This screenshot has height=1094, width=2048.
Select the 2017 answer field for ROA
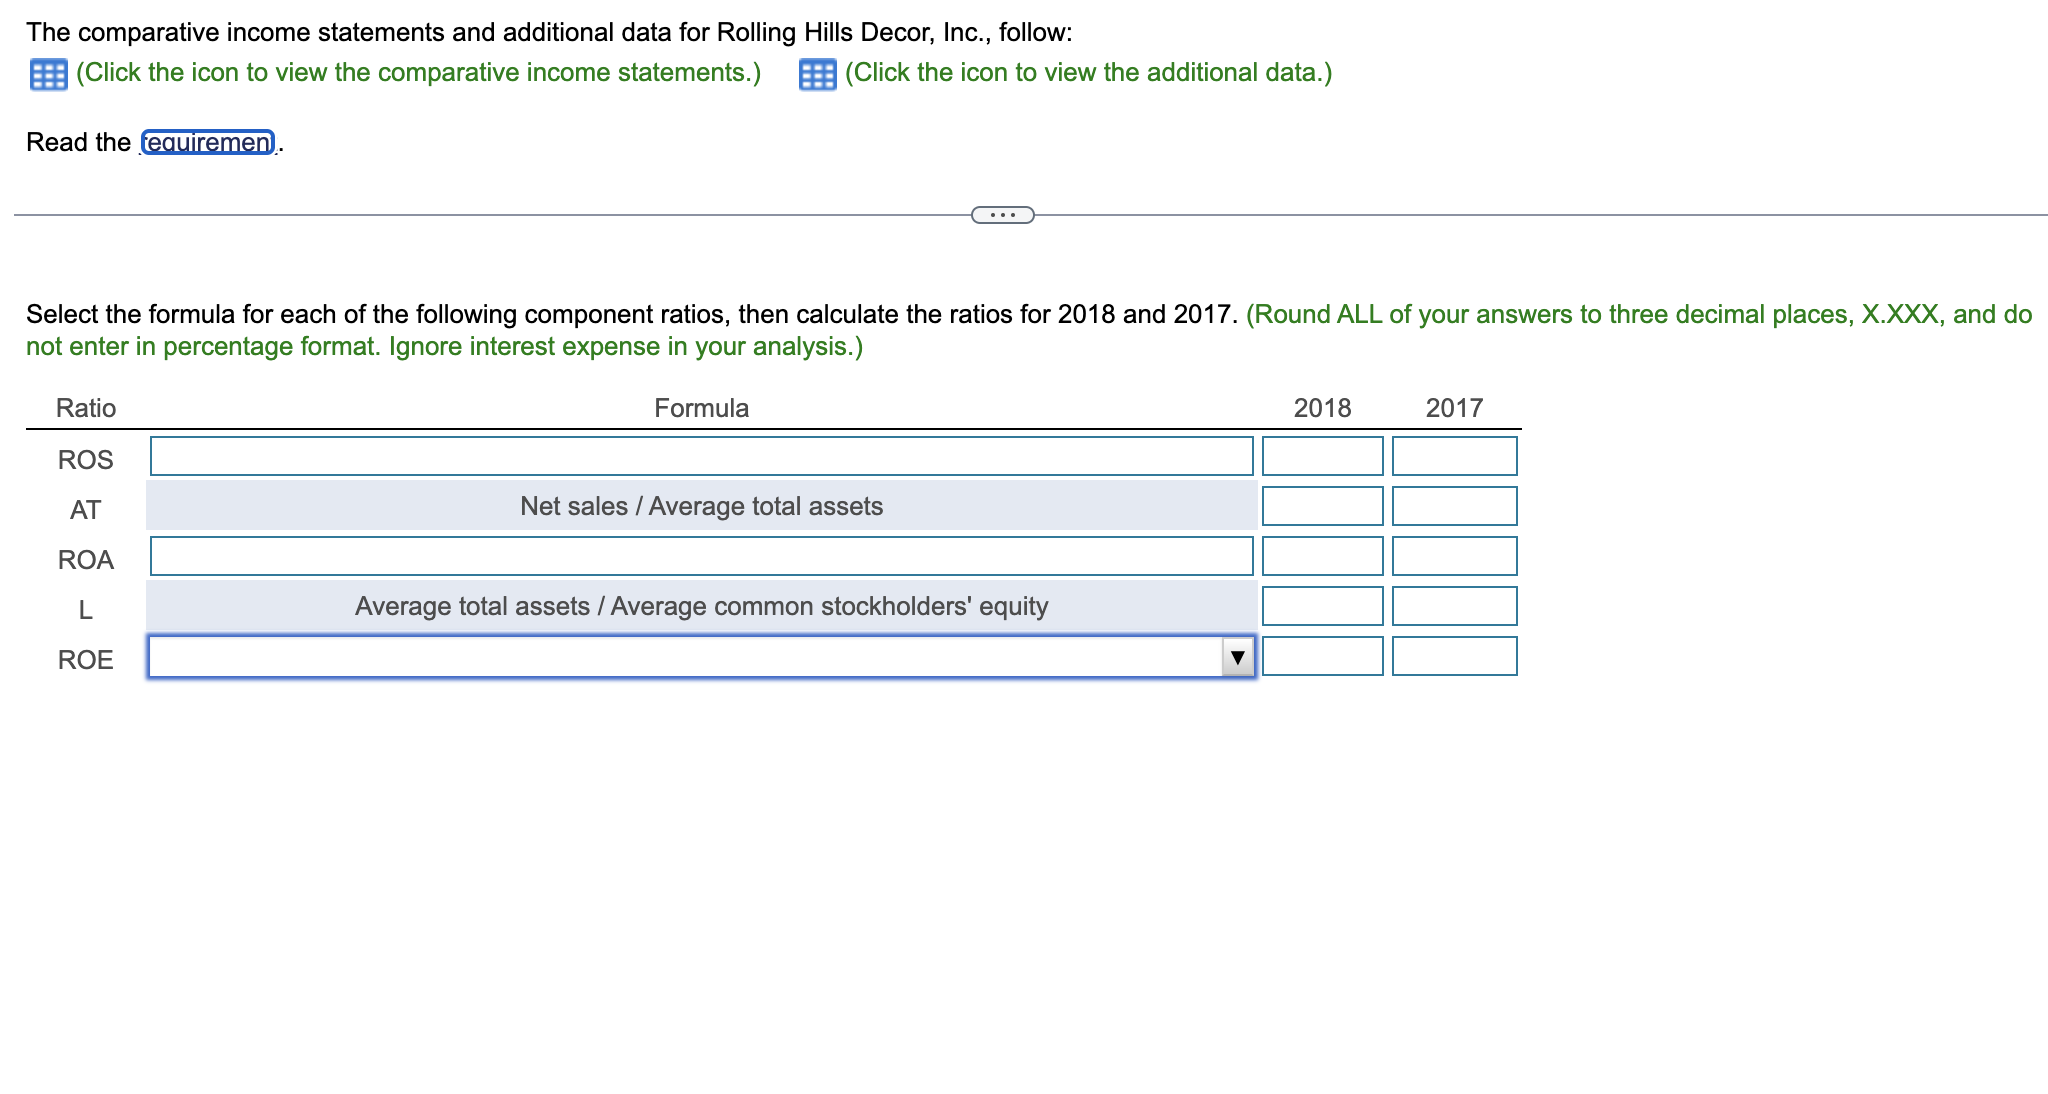(1454, 556)
